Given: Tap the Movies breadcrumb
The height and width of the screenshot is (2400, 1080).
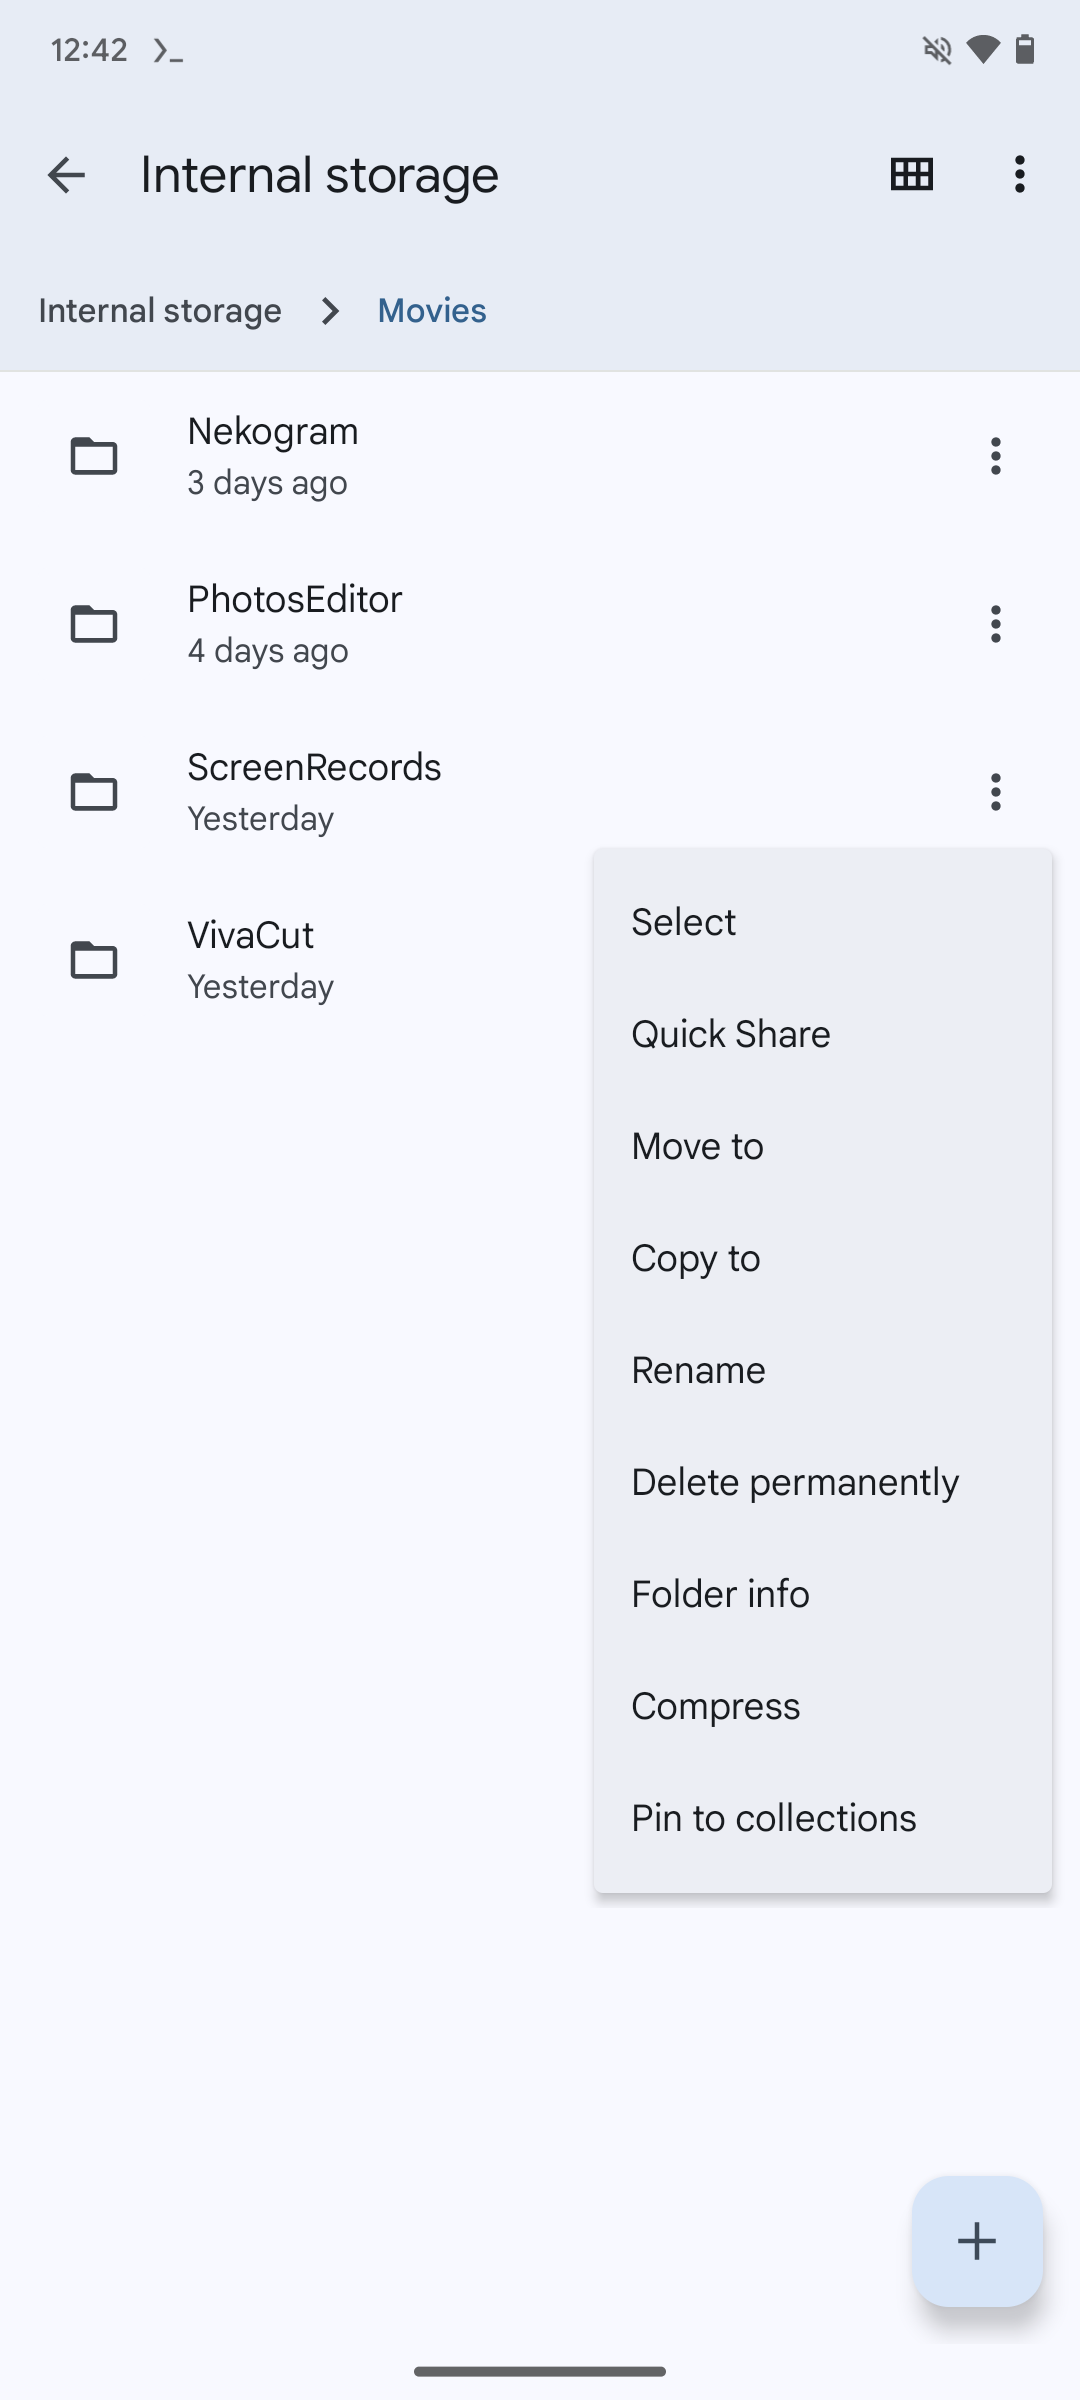Looking at the screenshot, I should 432,311.
